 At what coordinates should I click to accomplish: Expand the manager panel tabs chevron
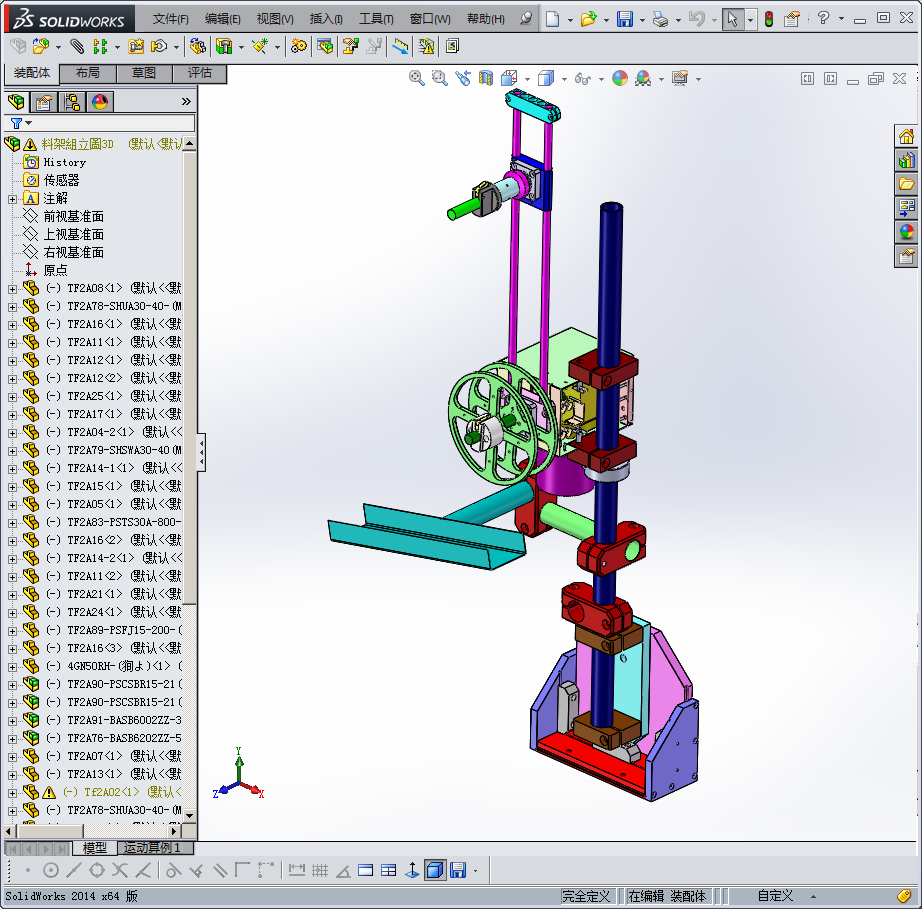point(186,102)
